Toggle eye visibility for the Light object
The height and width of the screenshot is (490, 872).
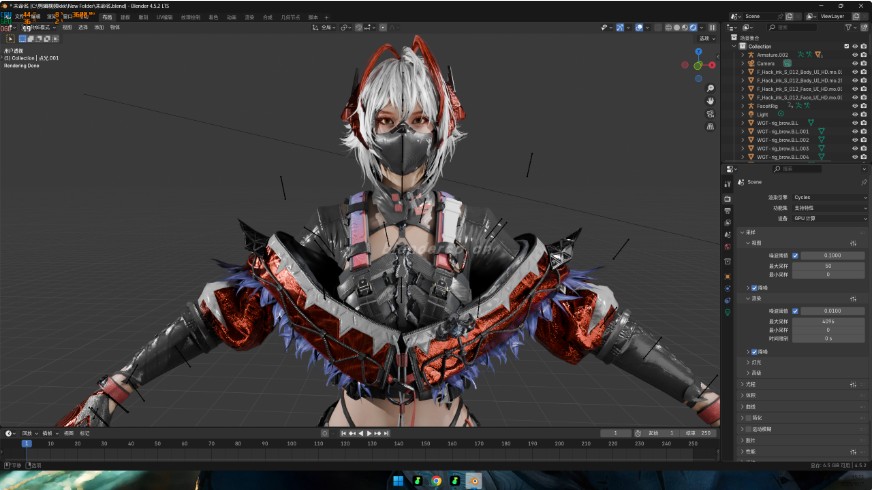(854, 114)
